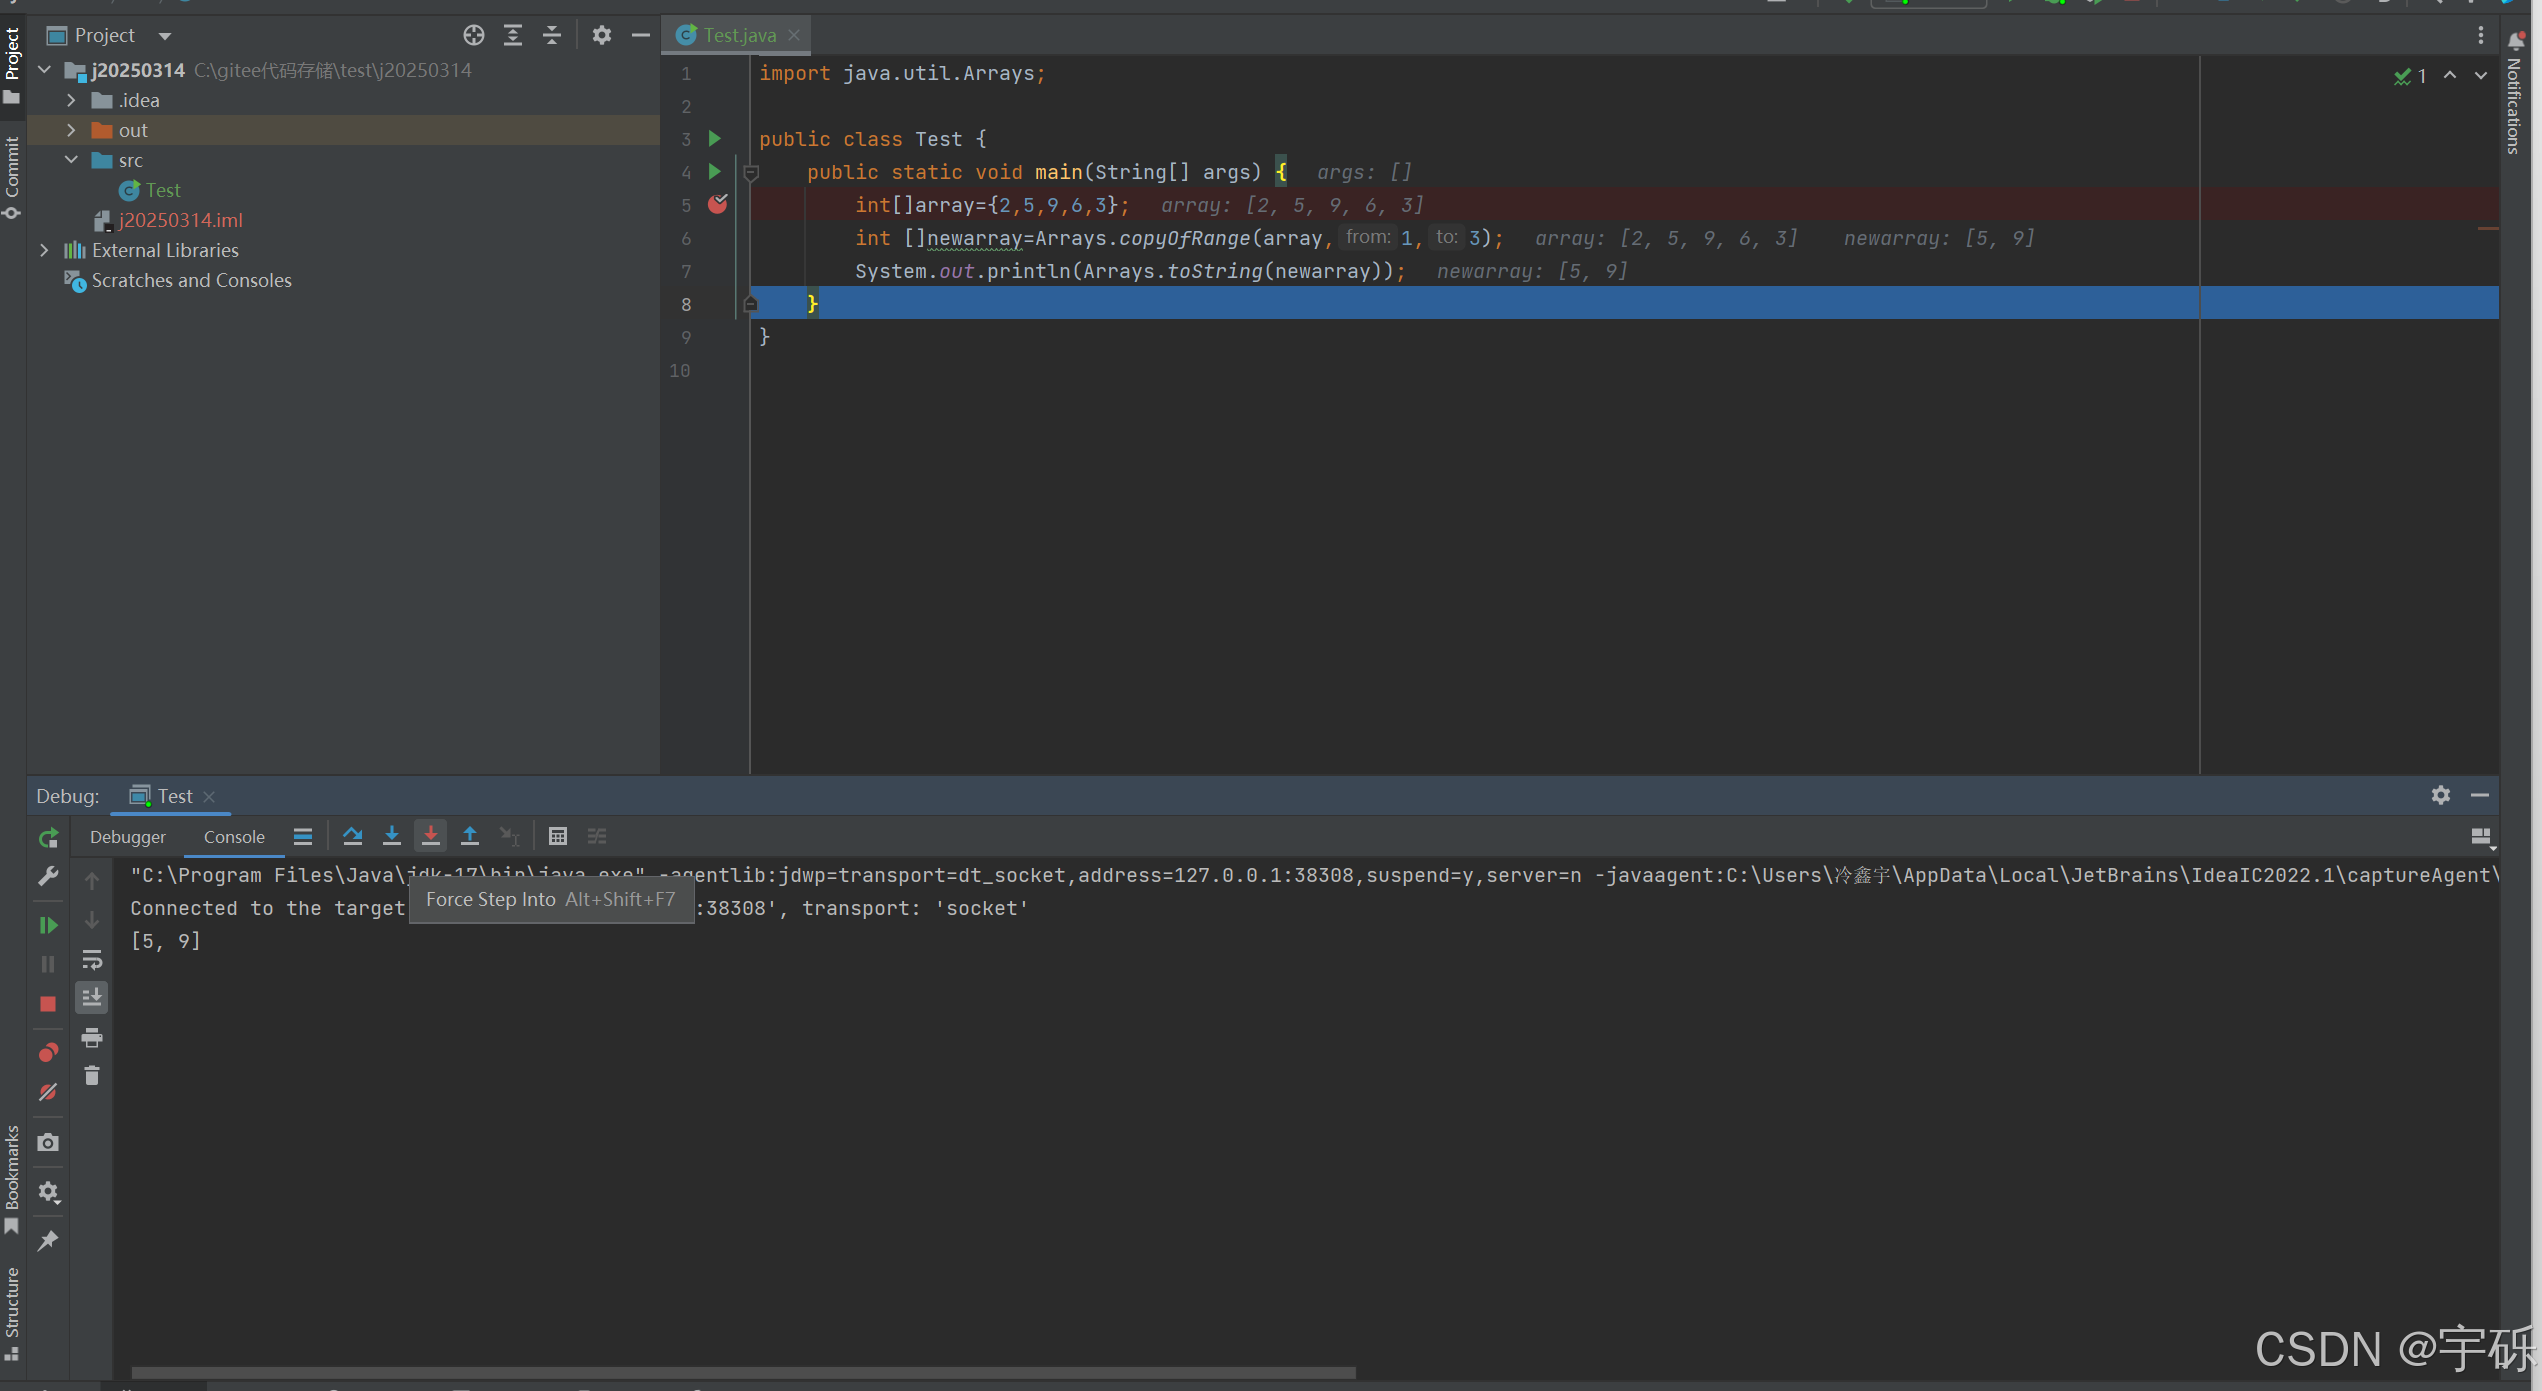Viewport: 2542px width, 1391px height.
Task: Click the Force Step Into red arrow
Action: pyautogui.click(x=430, y=836)
